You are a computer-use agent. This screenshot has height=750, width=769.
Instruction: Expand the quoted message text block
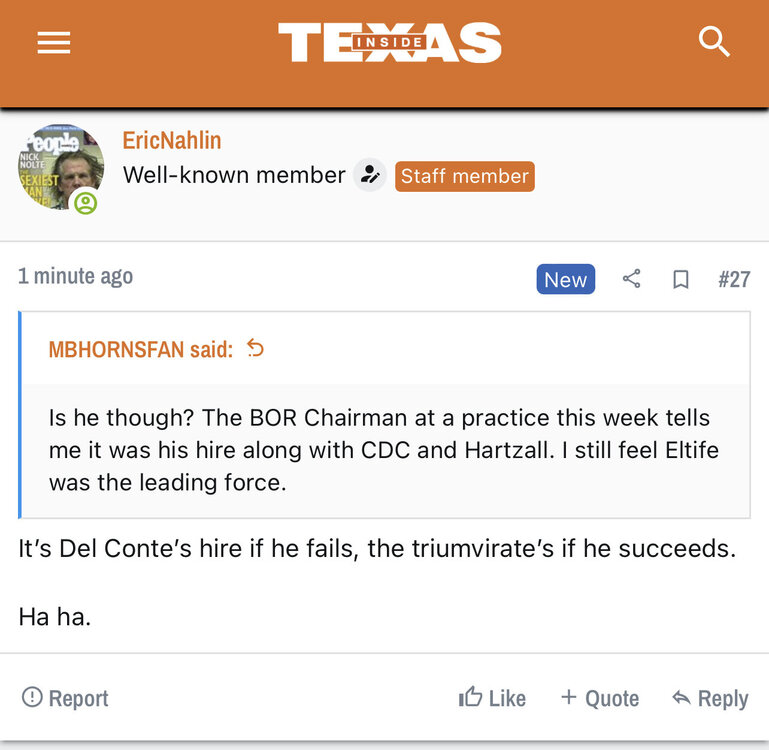pyautogui.click(x=384, y=450)
